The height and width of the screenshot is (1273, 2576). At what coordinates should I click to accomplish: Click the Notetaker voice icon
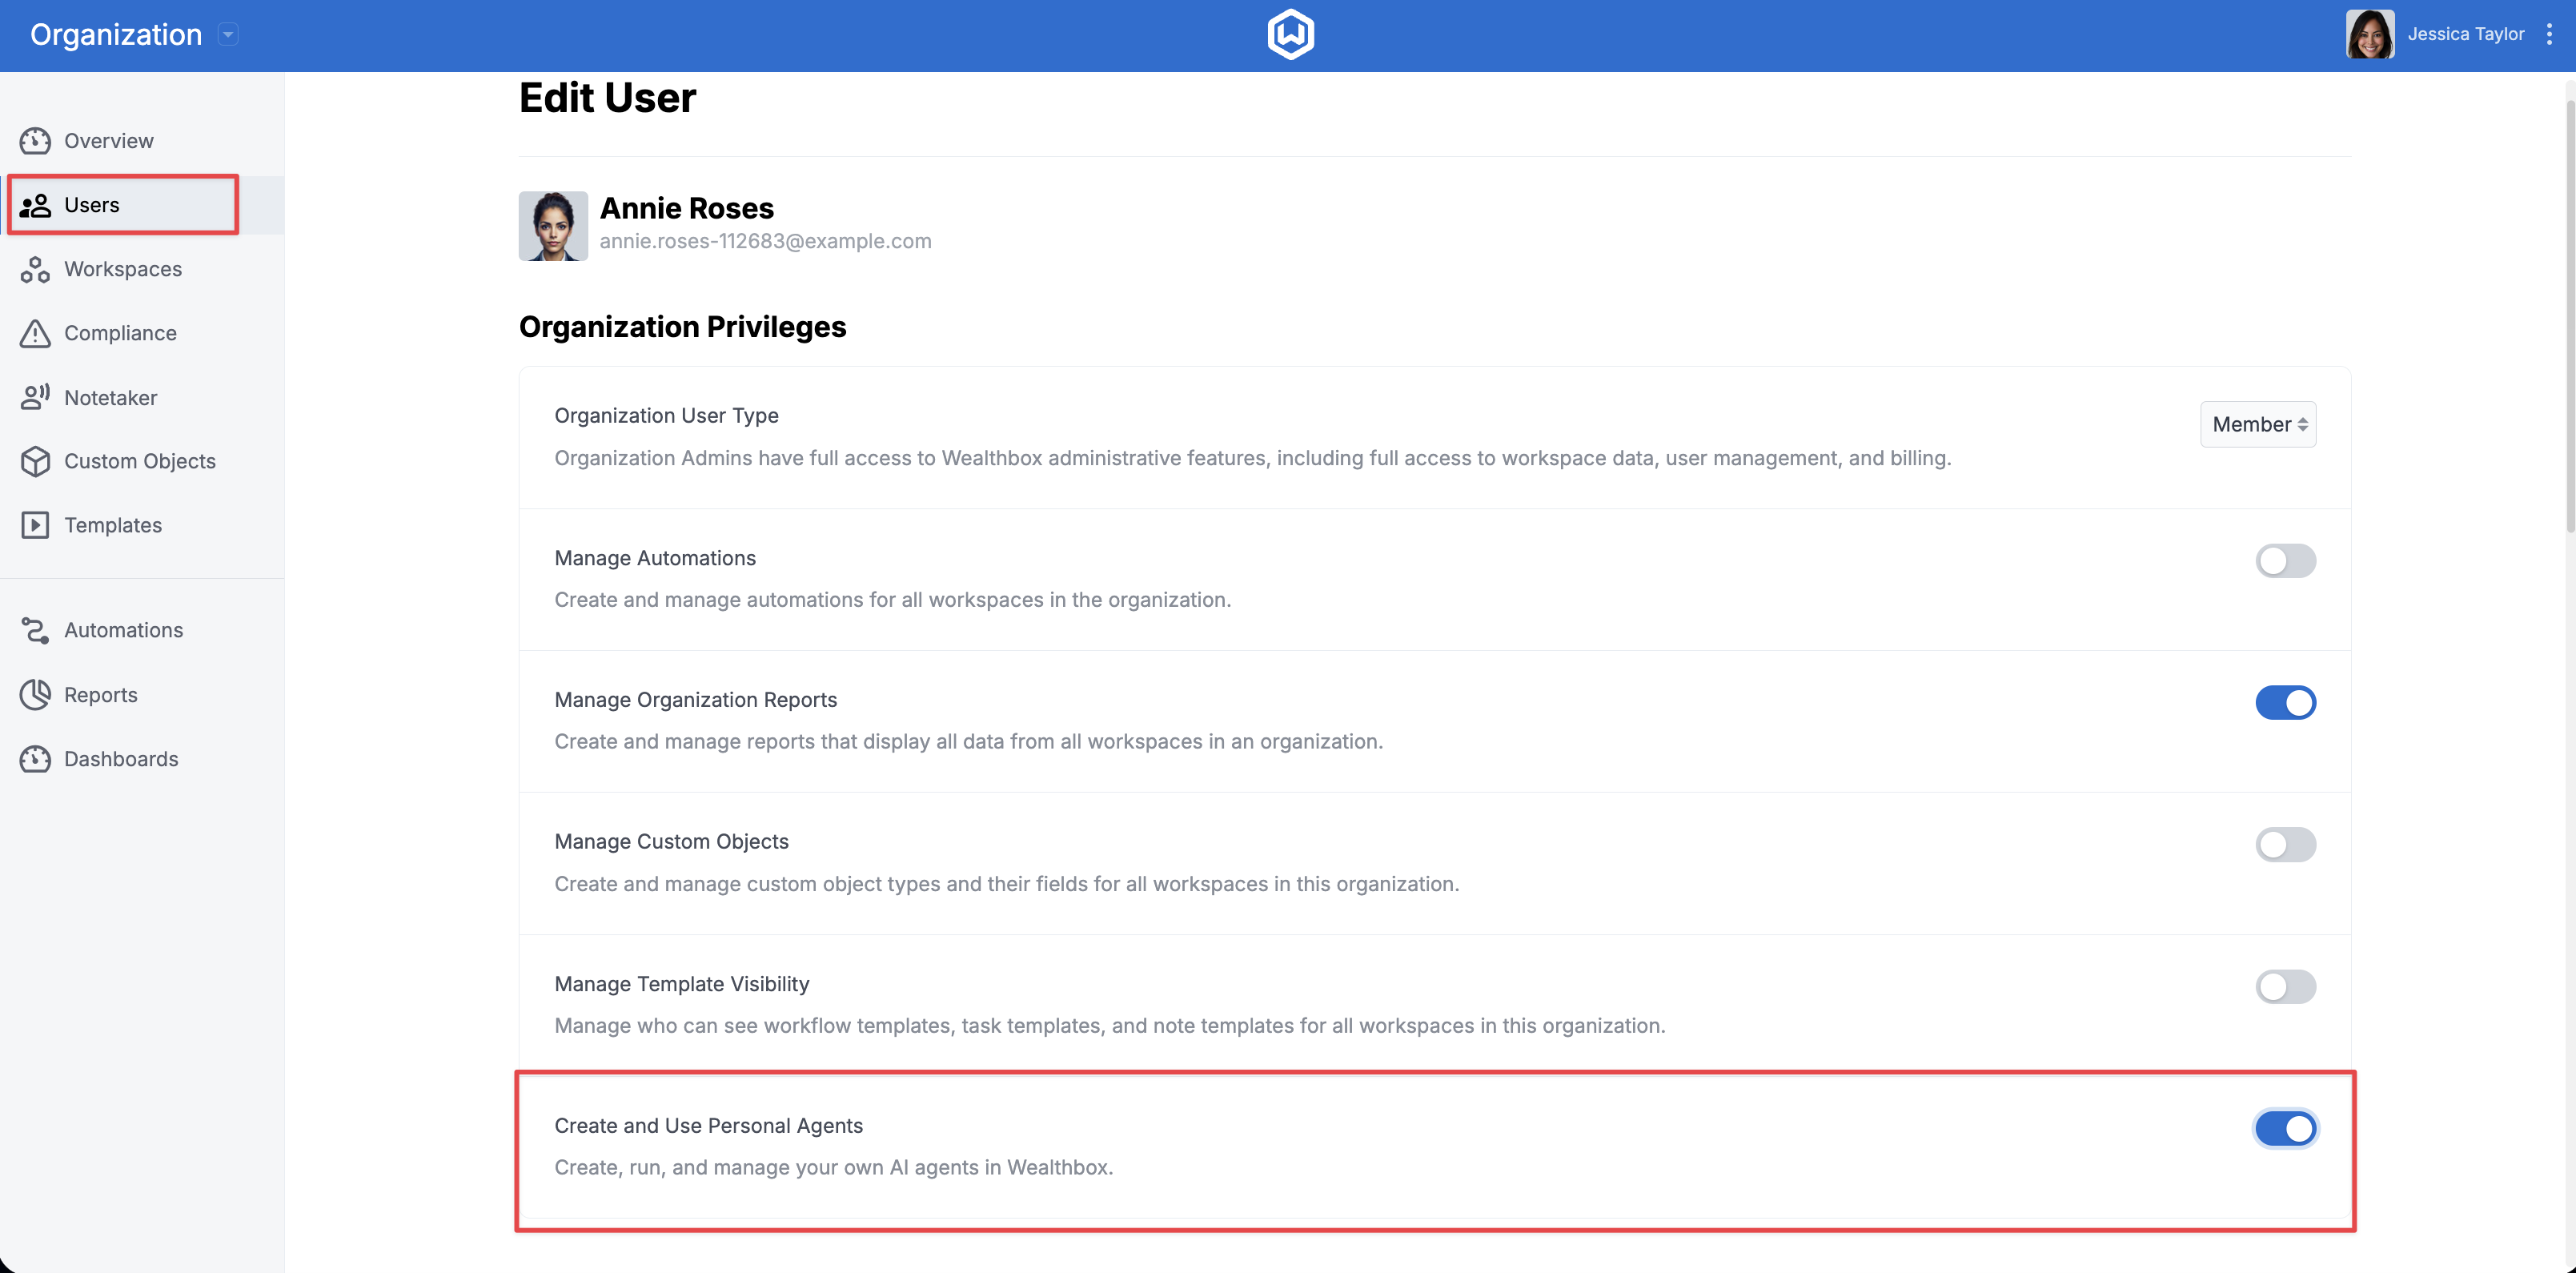[35, 397]
